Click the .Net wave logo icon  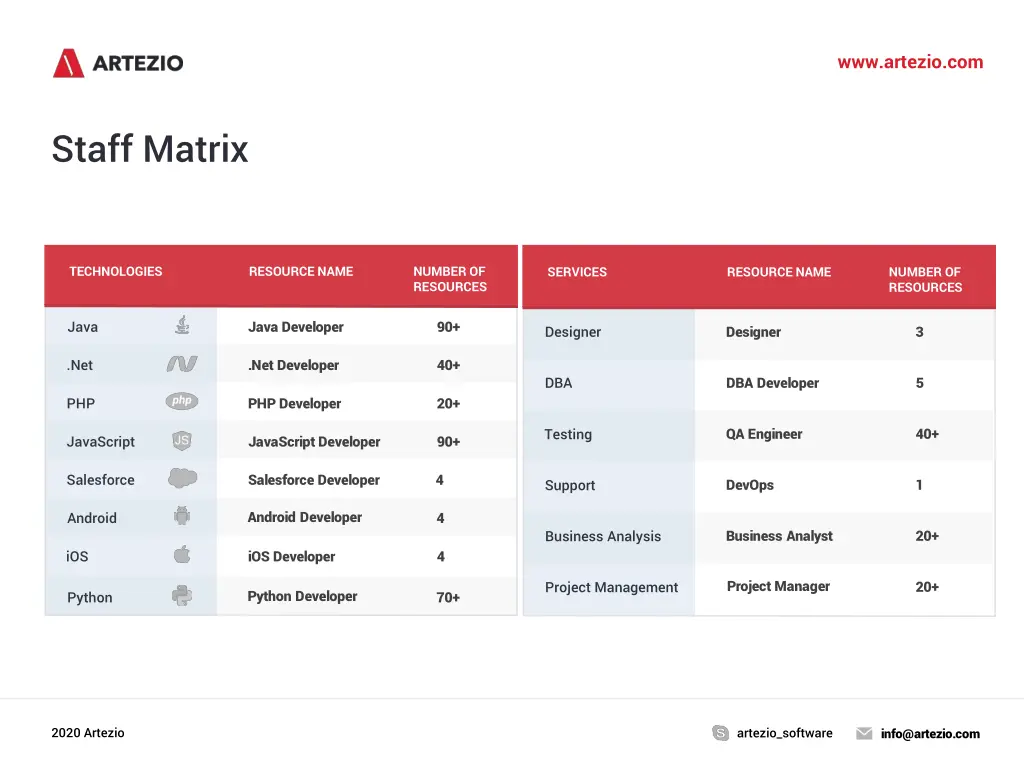(x=182, y=364)
